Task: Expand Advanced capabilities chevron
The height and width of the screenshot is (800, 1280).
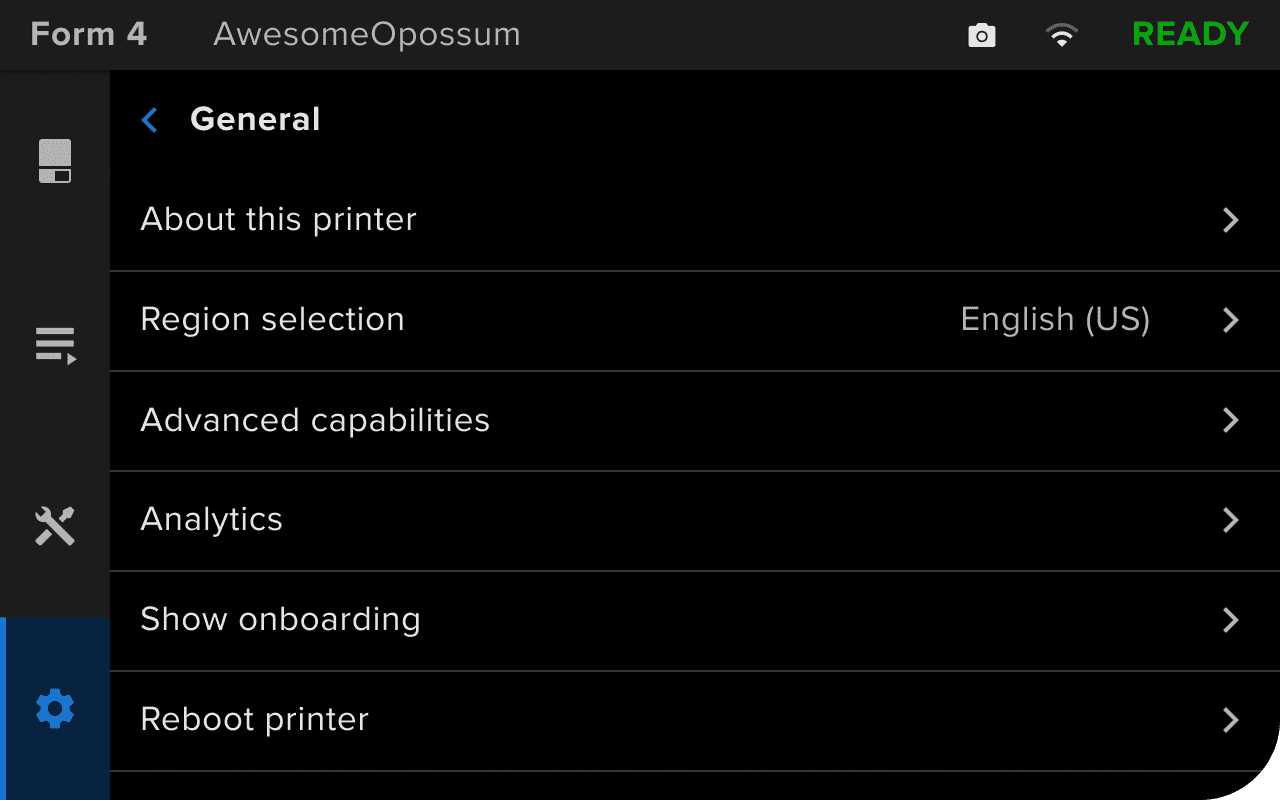Action: 1231,420
